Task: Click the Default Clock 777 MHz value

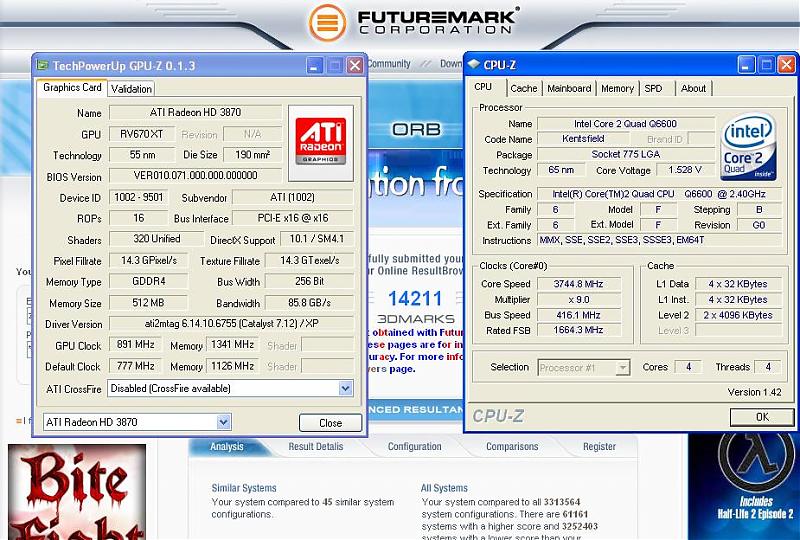Action: [136, 366]
